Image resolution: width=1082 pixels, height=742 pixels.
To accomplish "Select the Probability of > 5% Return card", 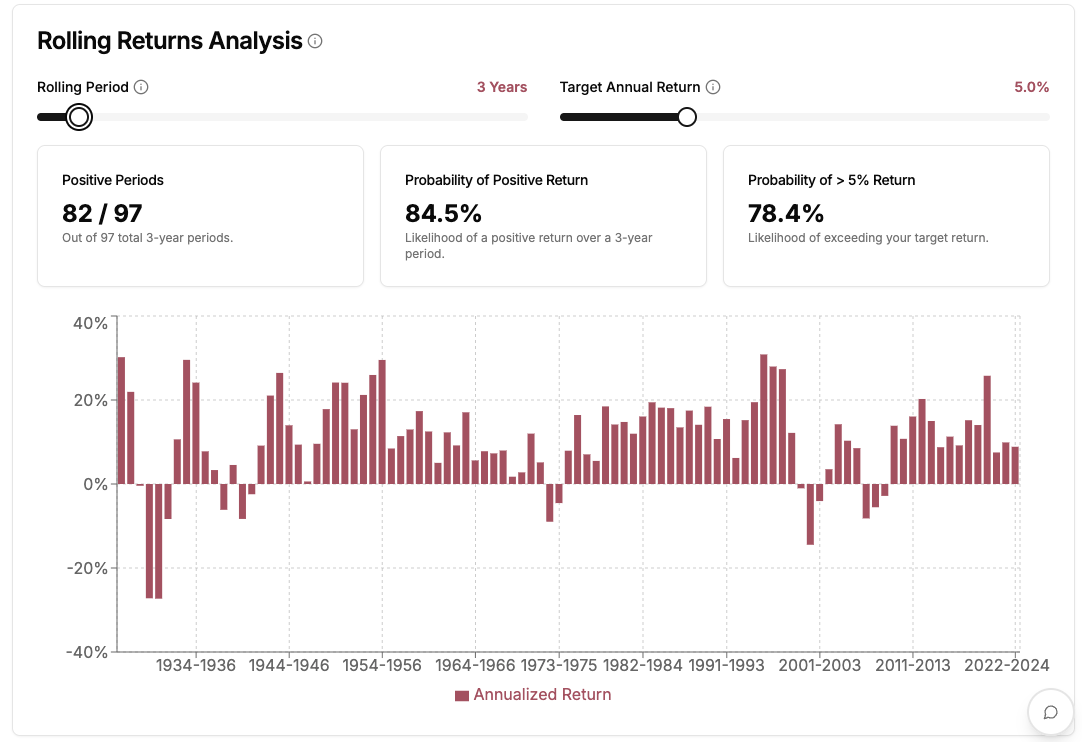I will 886,216.
